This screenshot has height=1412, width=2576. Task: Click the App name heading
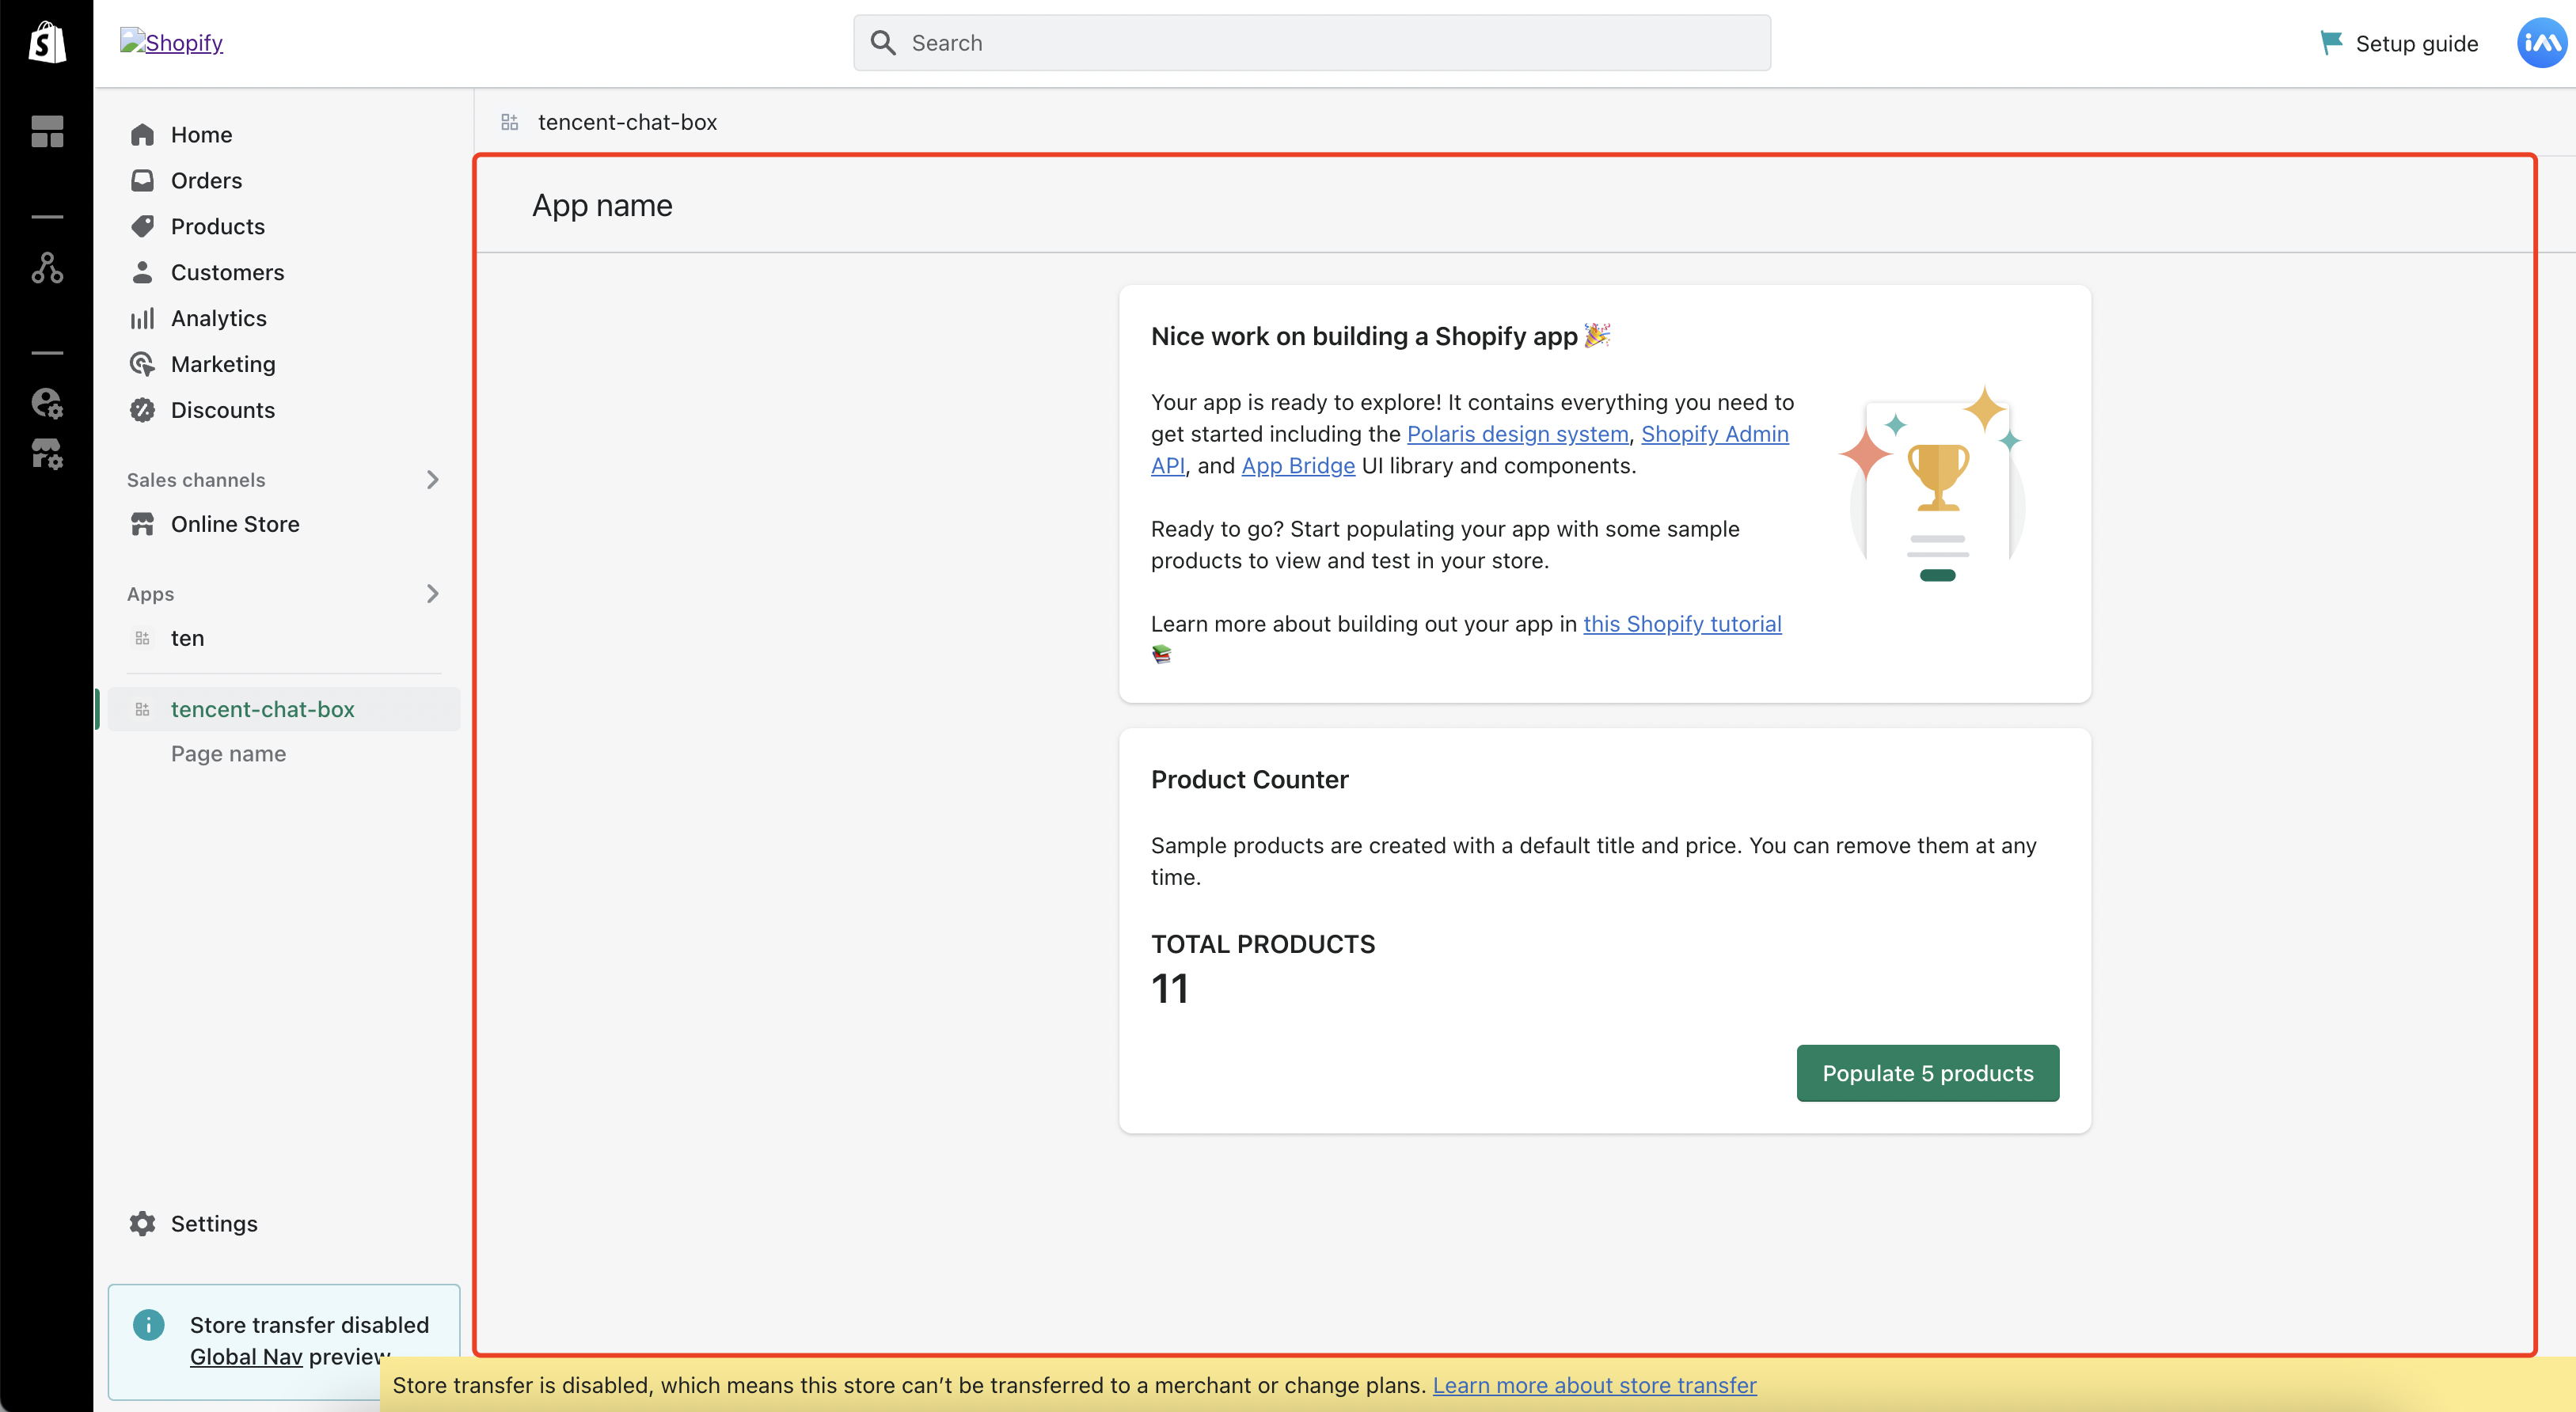tap(602, 205)
